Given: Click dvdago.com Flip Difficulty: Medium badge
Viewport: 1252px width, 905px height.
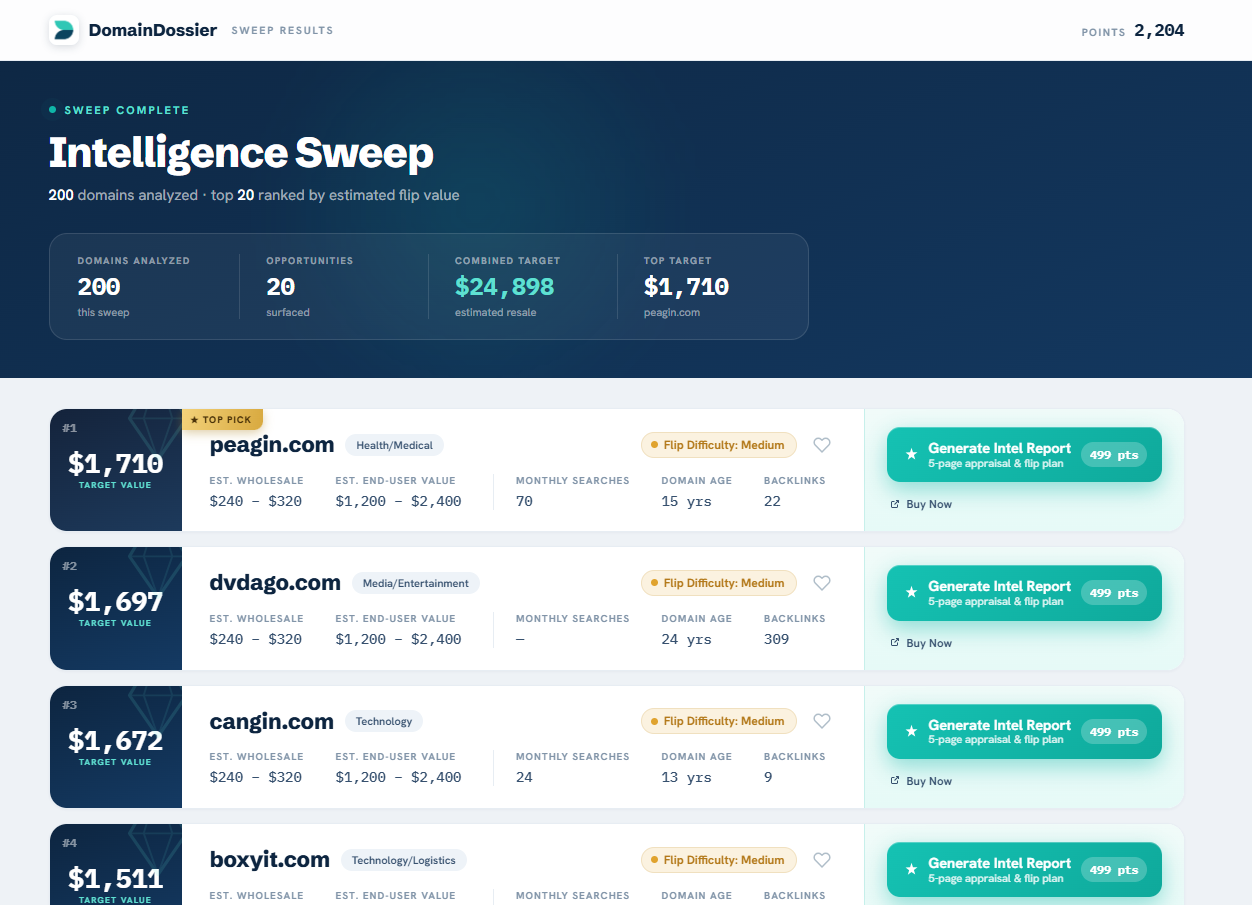Looking at the screenshot, I should pyautogui.click(x=719, y=583).
